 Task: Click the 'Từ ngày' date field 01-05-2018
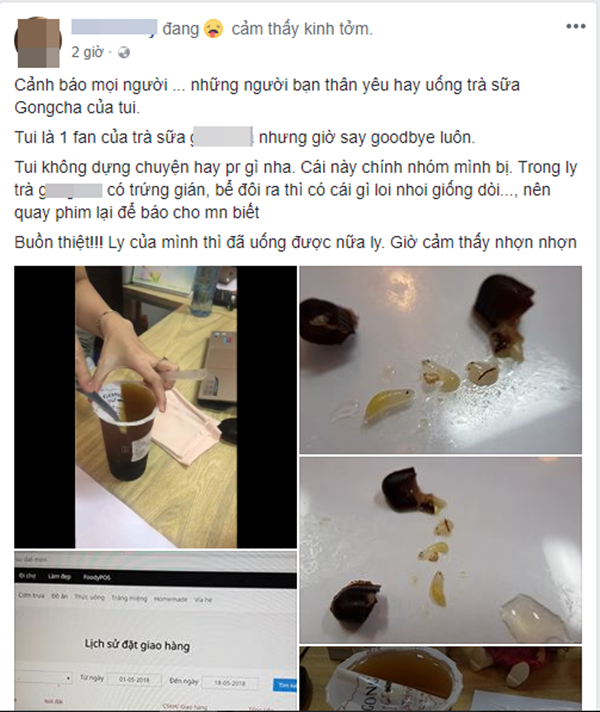pos(134,680)
